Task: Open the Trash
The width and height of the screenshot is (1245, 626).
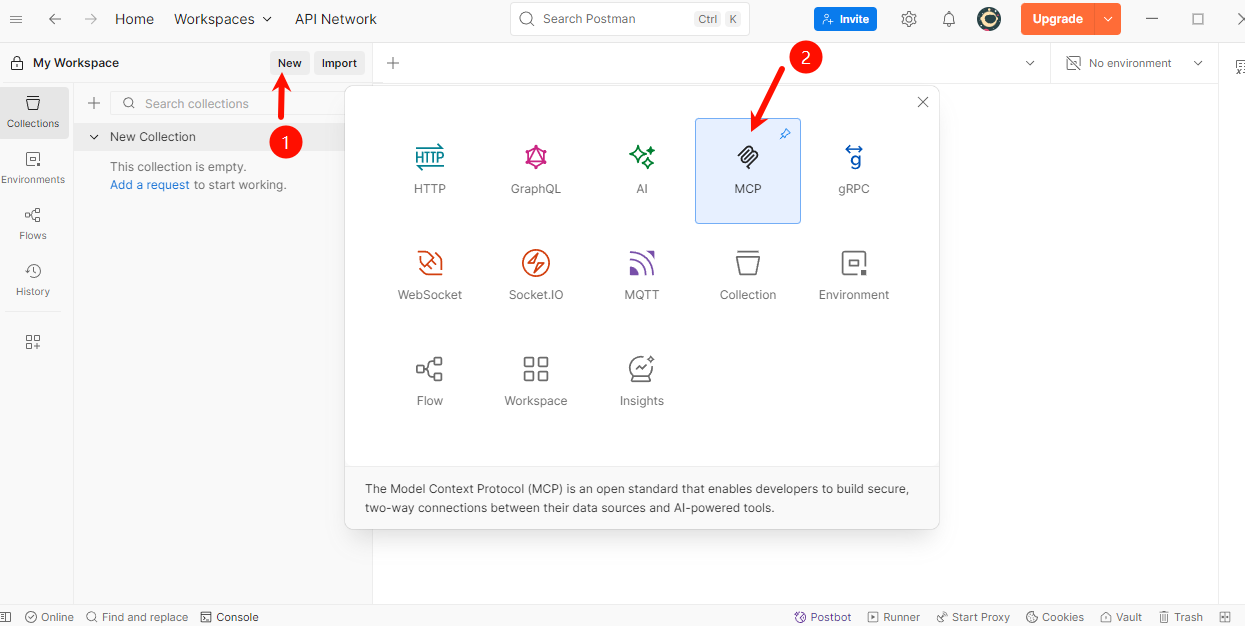Action: pos(1180,617)
